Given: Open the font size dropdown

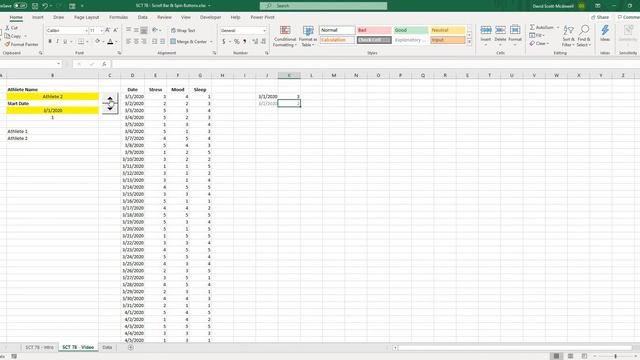Looking at the screenshot, I should click(x=101, y=31).
